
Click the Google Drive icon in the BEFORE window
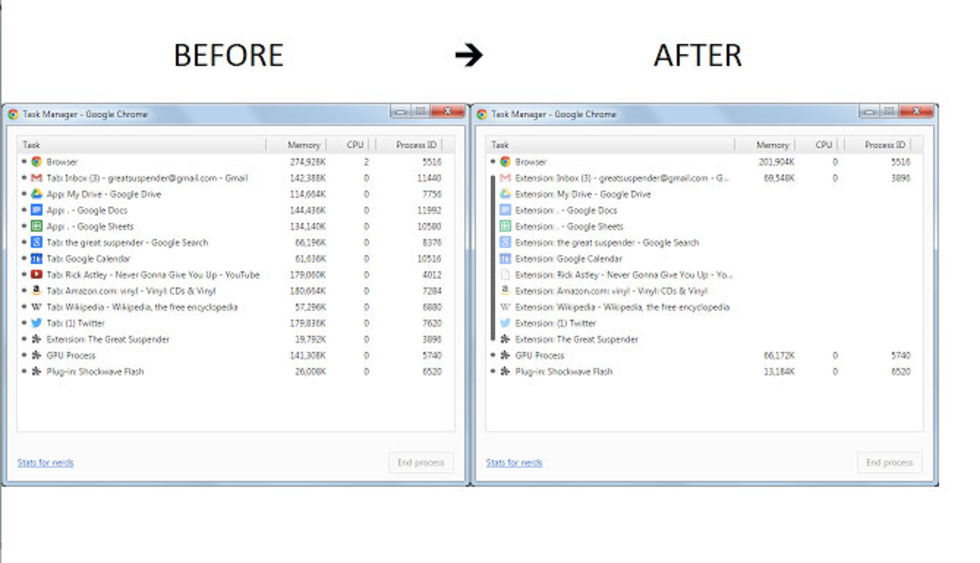(36, 194)
